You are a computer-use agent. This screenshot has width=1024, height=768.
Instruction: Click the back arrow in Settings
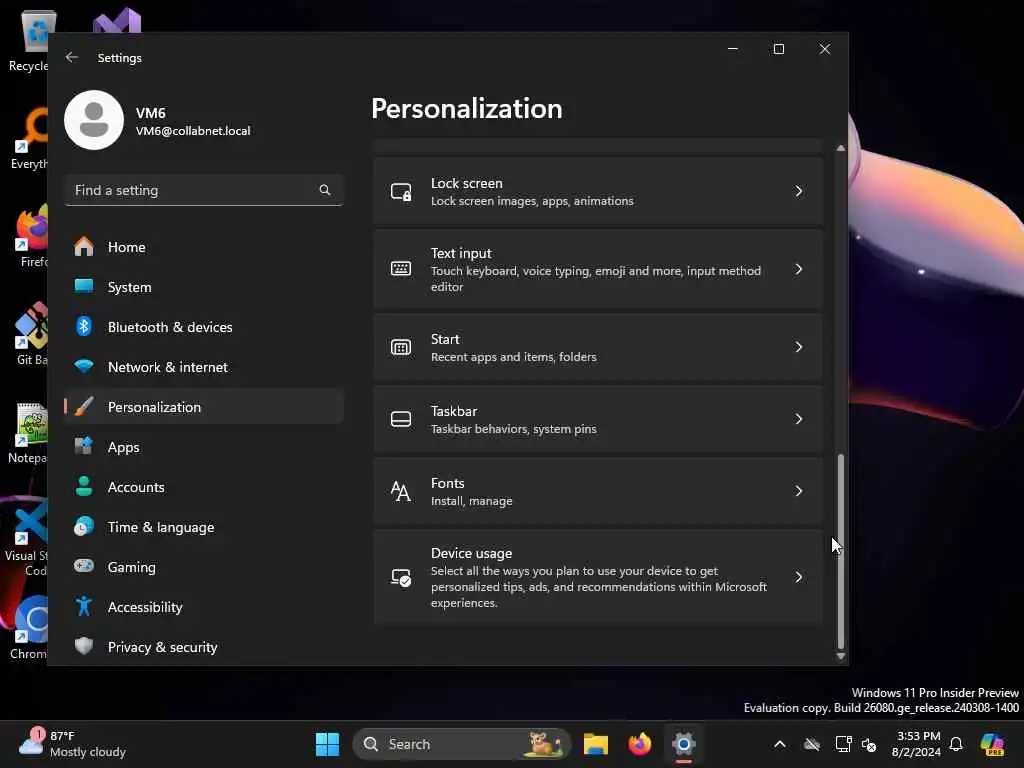[x=72, y=57]
